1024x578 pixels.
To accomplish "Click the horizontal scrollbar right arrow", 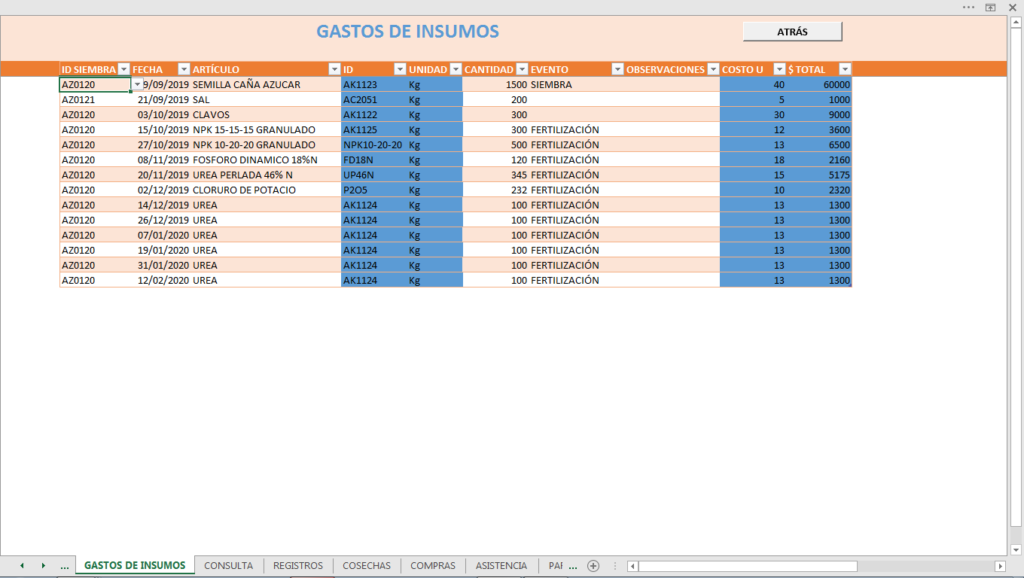I will [1000, 566].
